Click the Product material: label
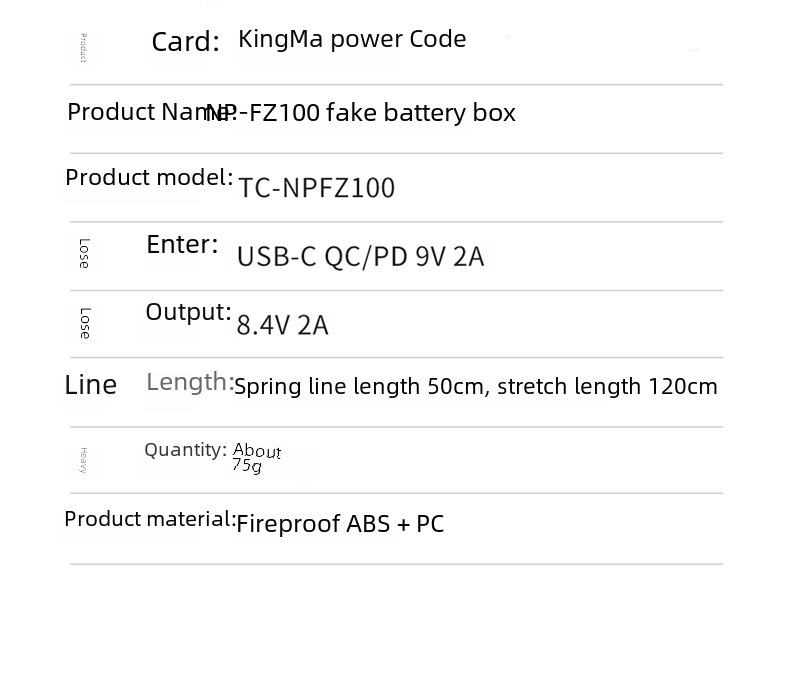This screenshot has height=675, width=790. tap(150, 519)
